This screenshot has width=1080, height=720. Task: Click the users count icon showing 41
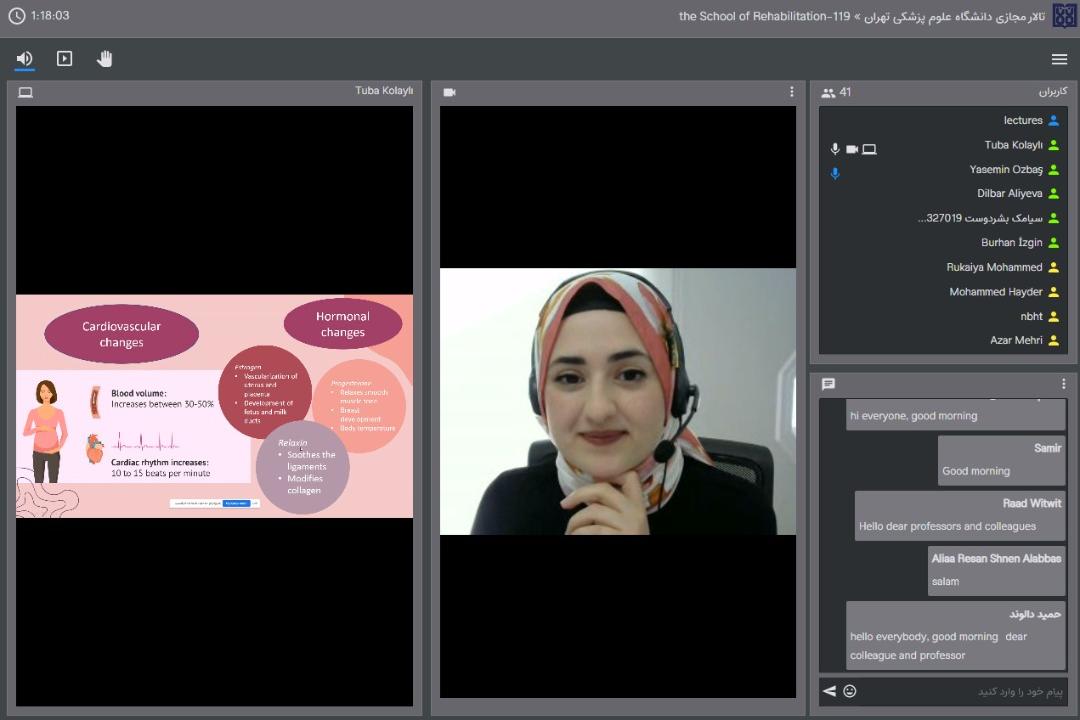(x=828, y=93)
